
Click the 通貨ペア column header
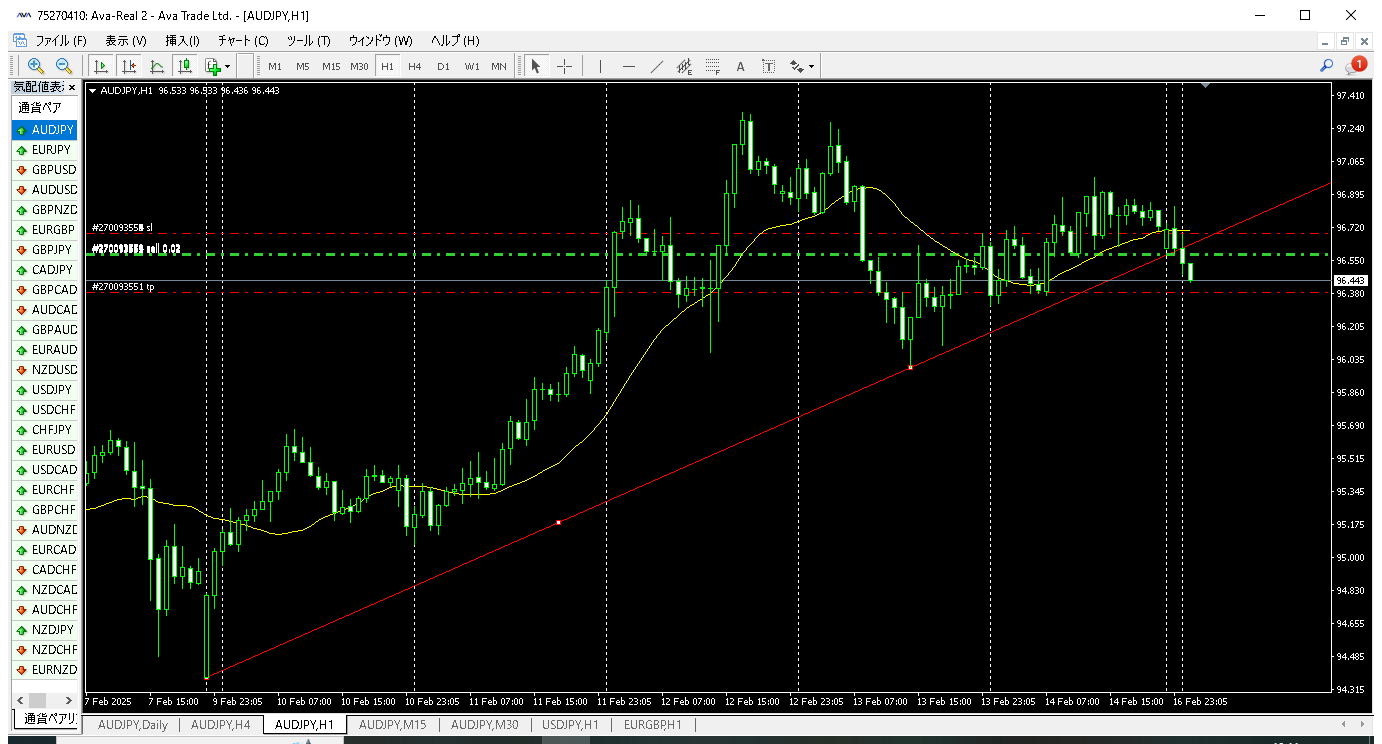click(x=44, y=108)
